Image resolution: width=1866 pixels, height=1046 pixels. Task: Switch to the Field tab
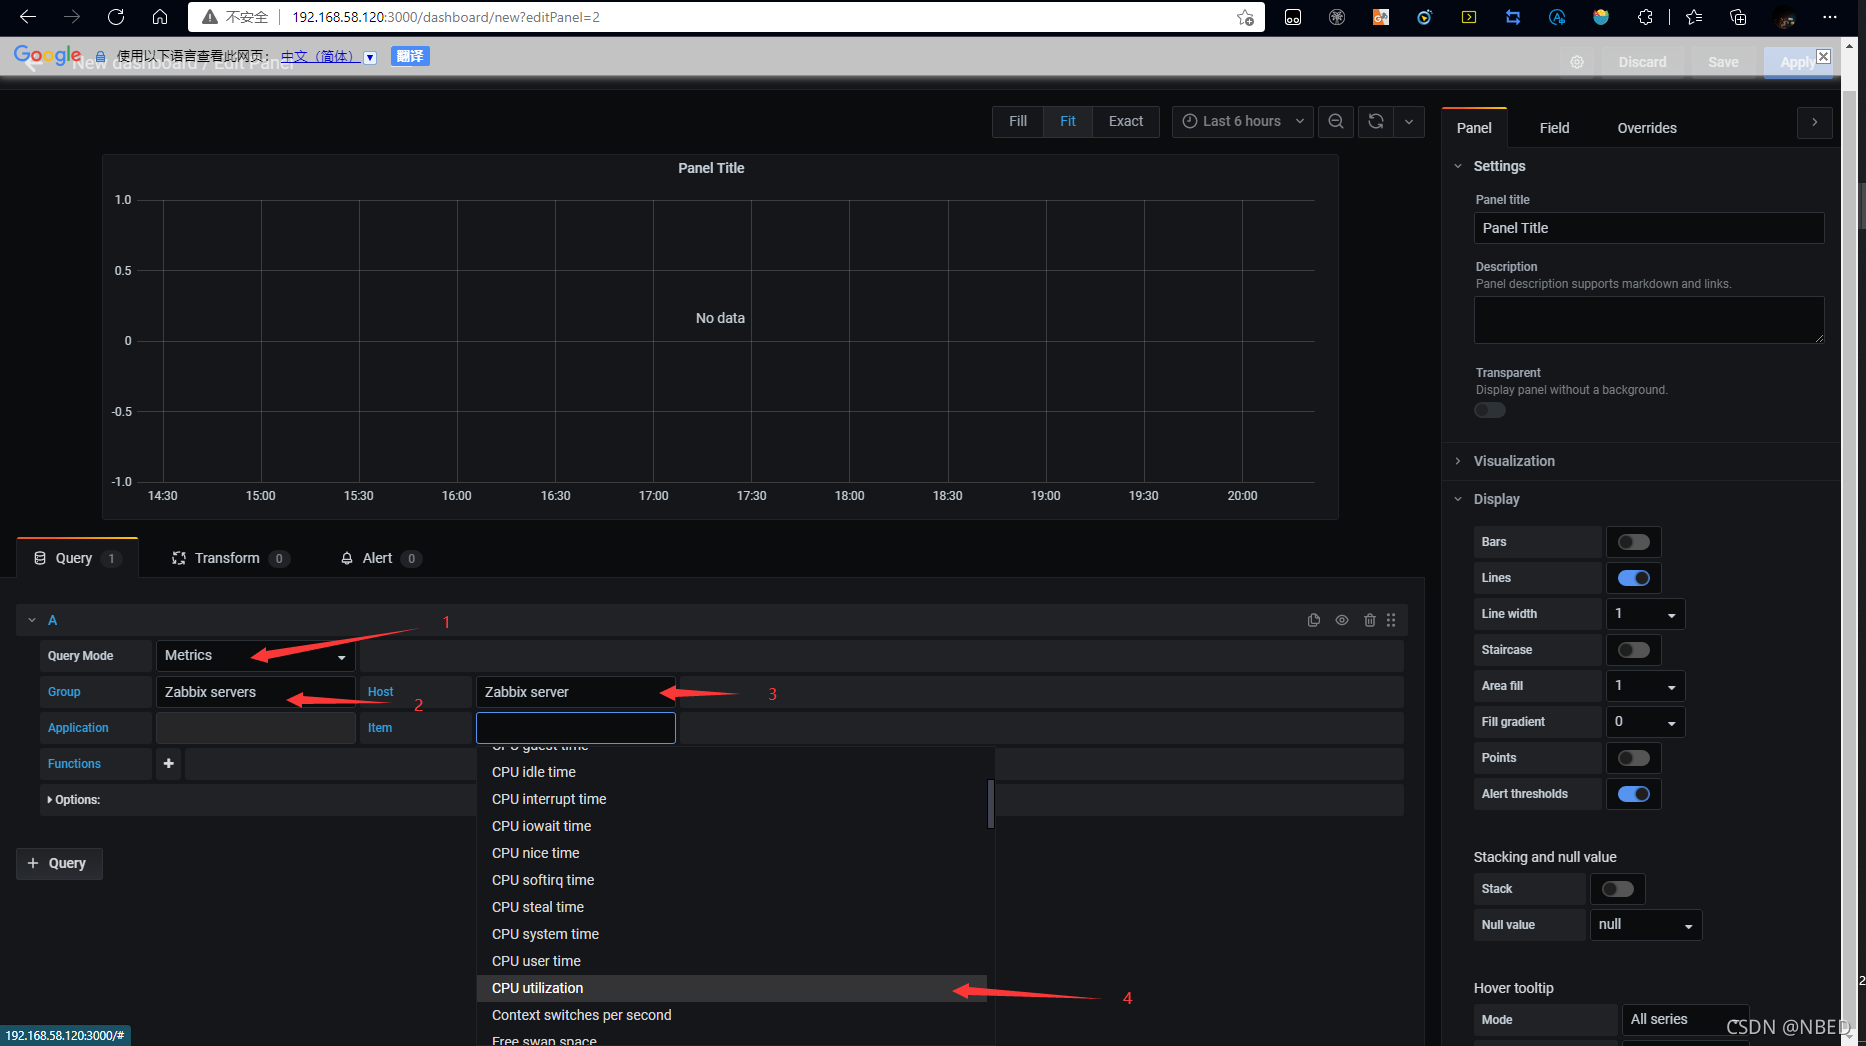(1554, 128)
